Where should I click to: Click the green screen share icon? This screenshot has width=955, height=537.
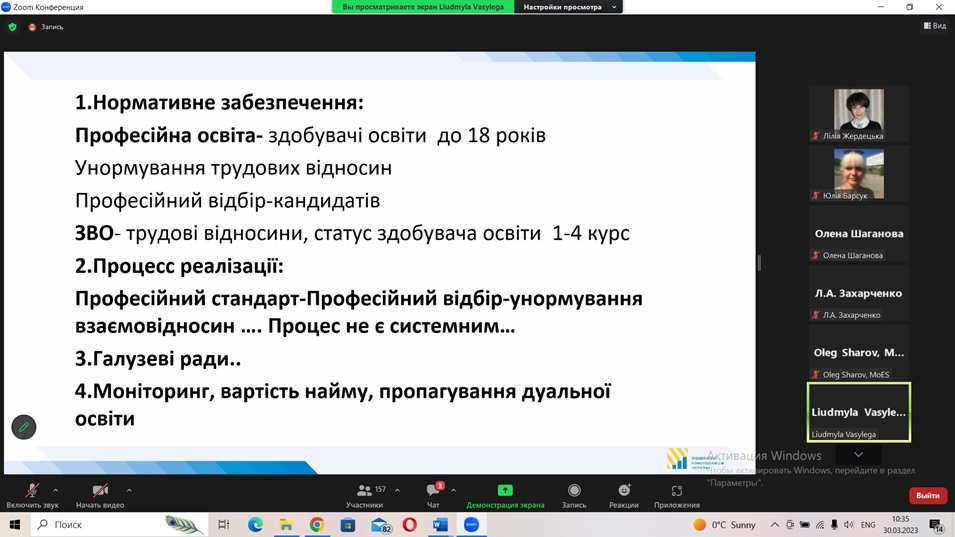505,490
